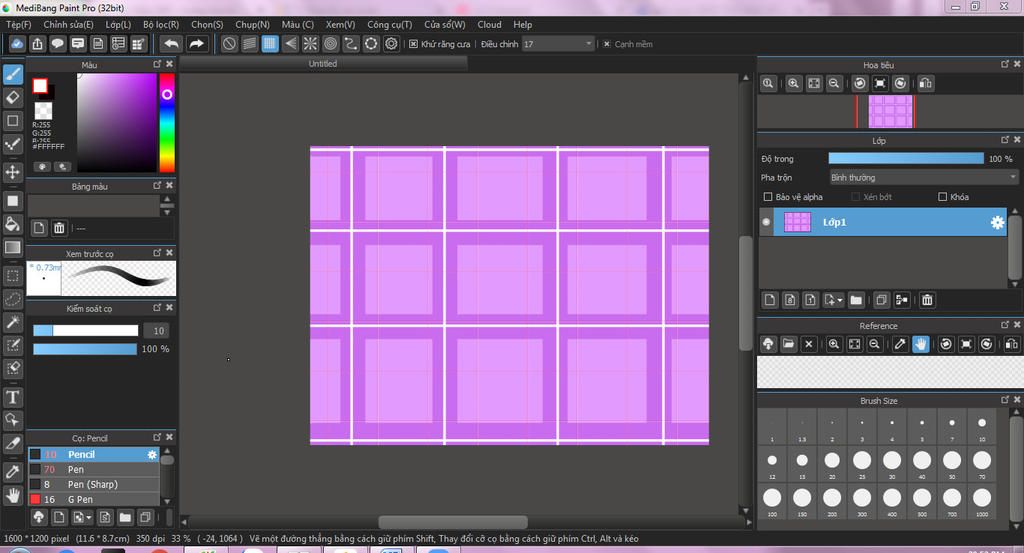This screenshot has width=1024, height=553.
Task: Open Pencil brush settings gear
Action: [x=152, y=454]
